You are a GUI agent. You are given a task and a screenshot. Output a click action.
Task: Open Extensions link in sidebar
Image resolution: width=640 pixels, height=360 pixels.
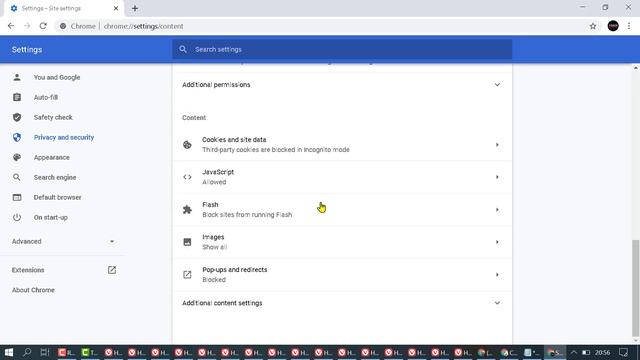[x=28, y=270]
